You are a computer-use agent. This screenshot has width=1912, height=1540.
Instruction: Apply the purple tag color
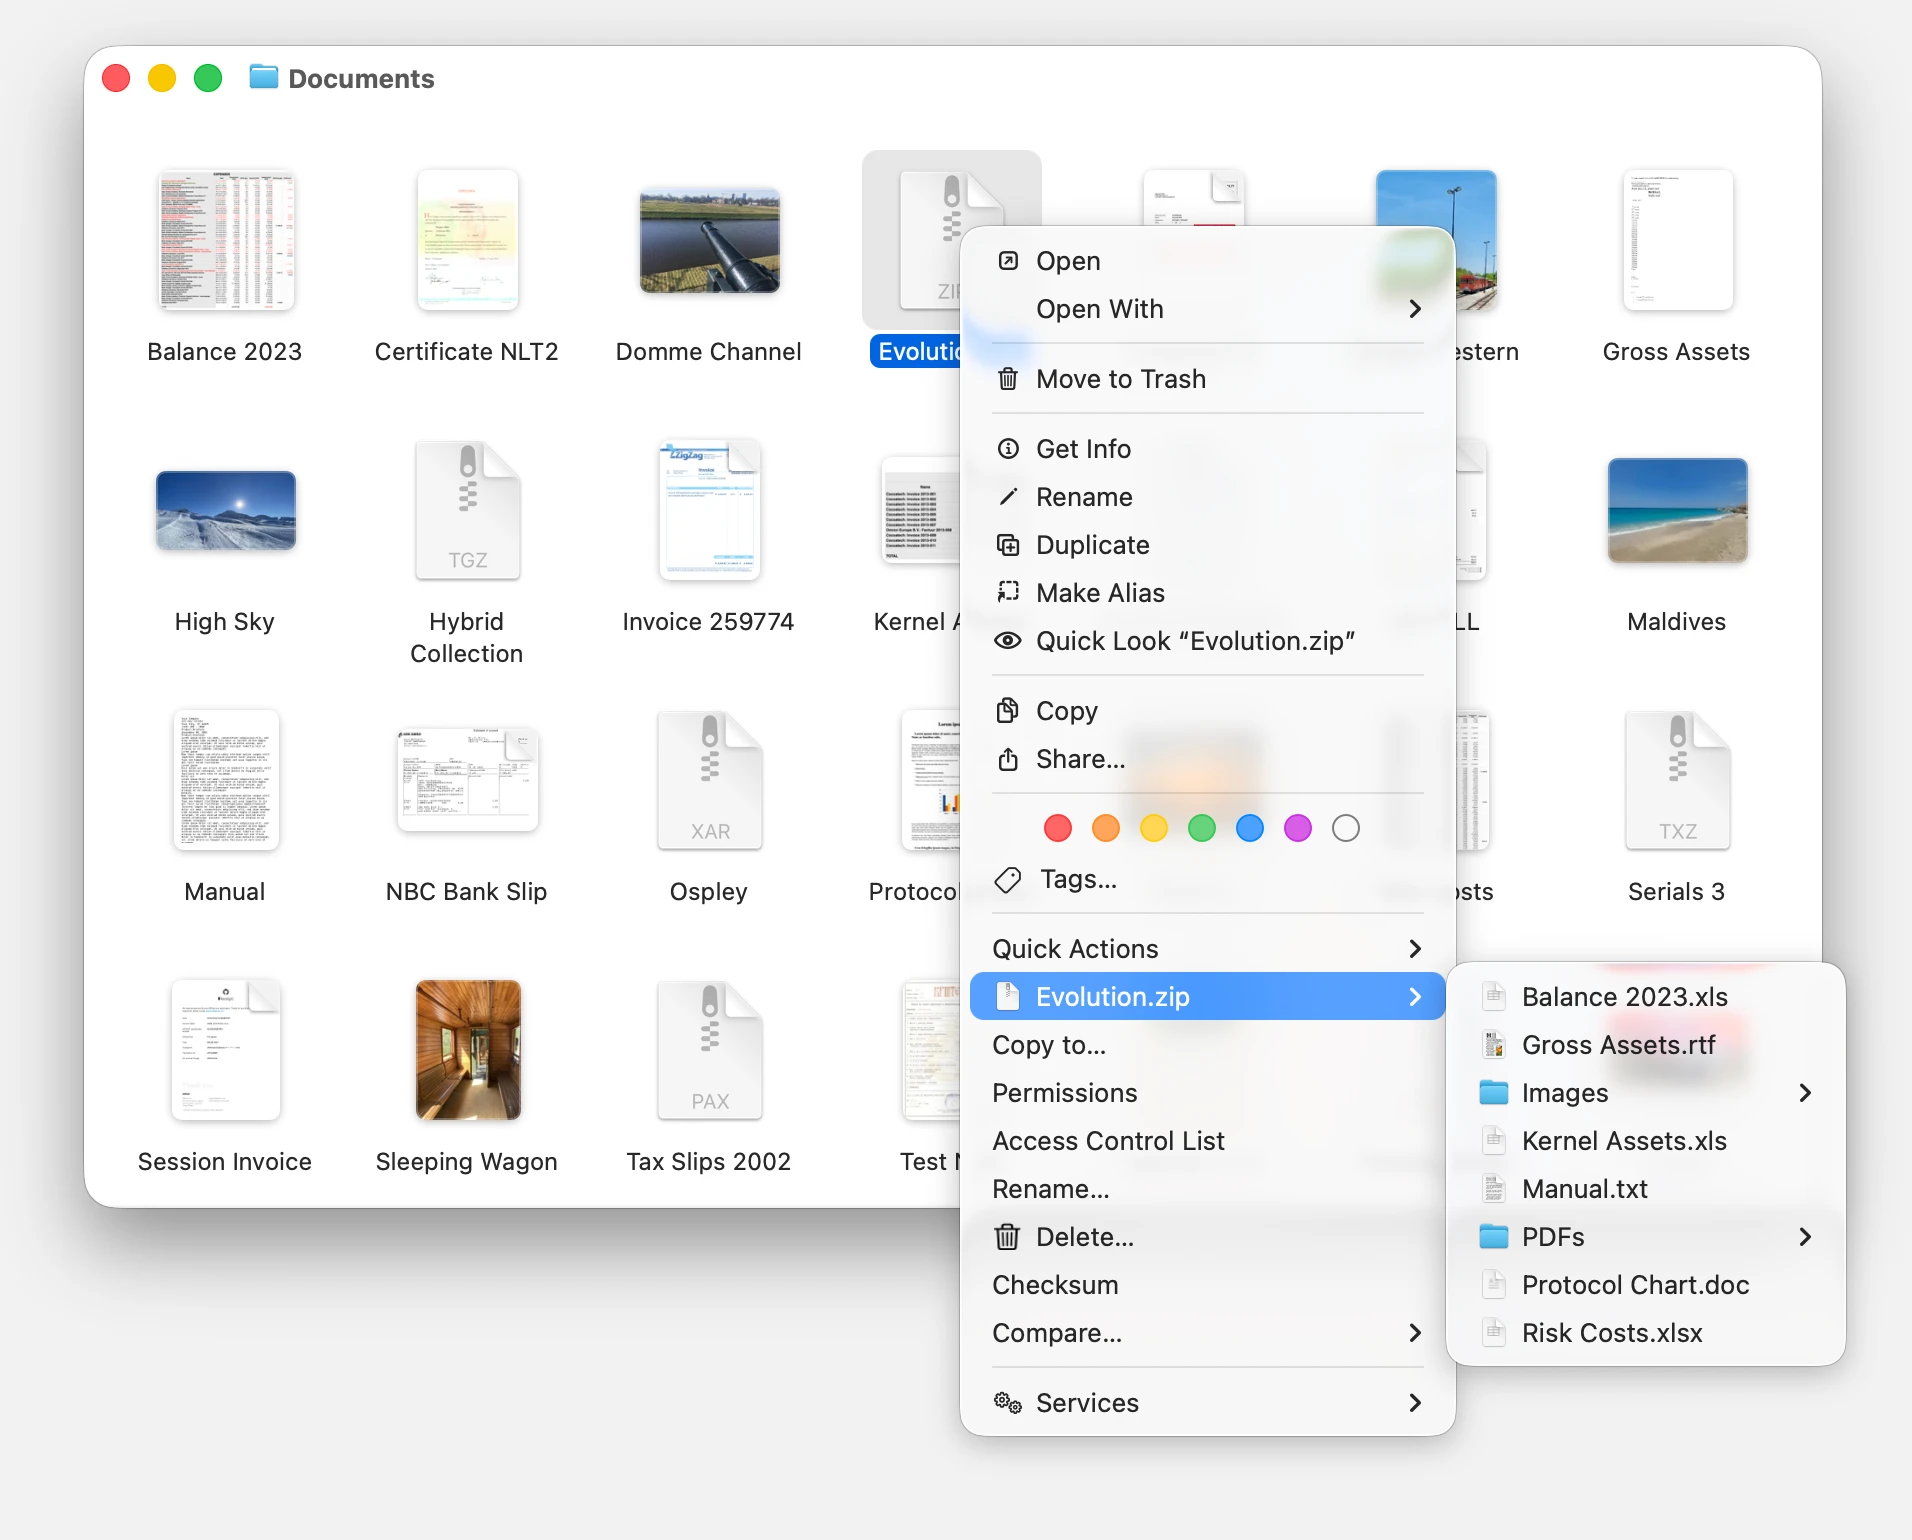coord(1298,828)
